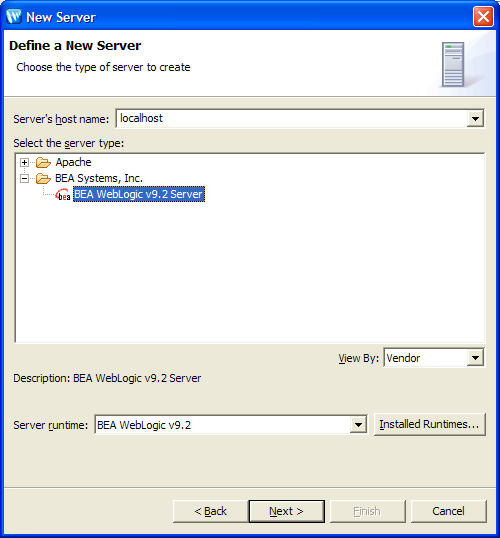The width and height of the screenshot is (500, 538).
Task: Go back with the Back button
Action: point(211,511)
